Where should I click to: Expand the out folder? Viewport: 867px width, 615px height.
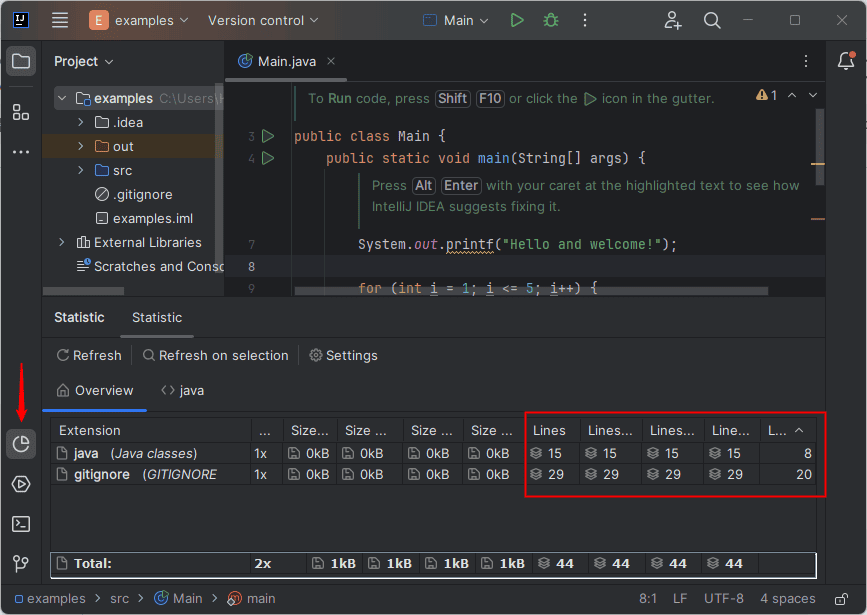tap(81, 146)
